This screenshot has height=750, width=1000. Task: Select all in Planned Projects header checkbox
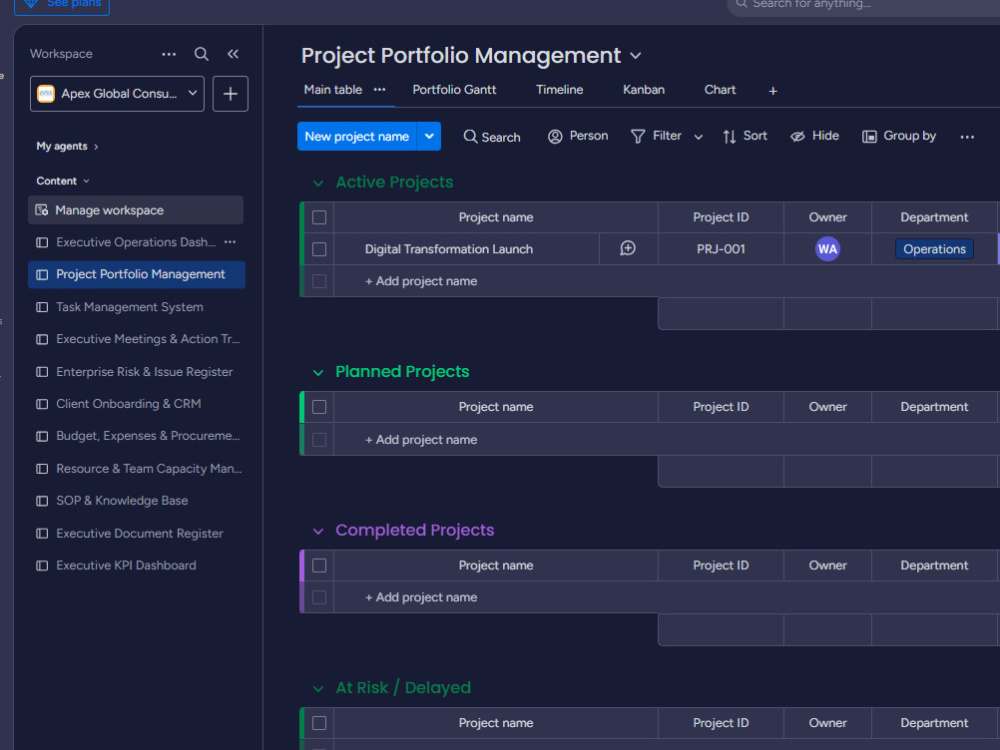click(320, 407)
